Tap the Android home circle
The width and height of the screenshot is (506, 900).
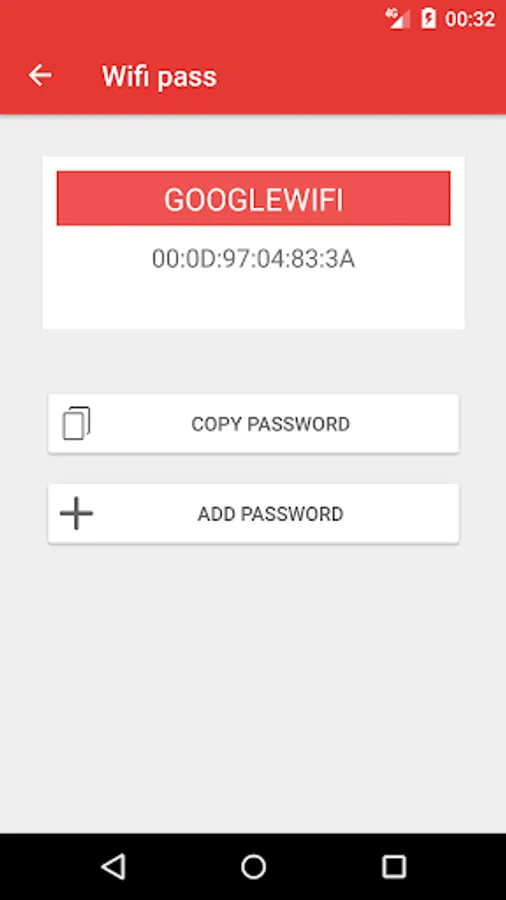click(x=253, y=866)
